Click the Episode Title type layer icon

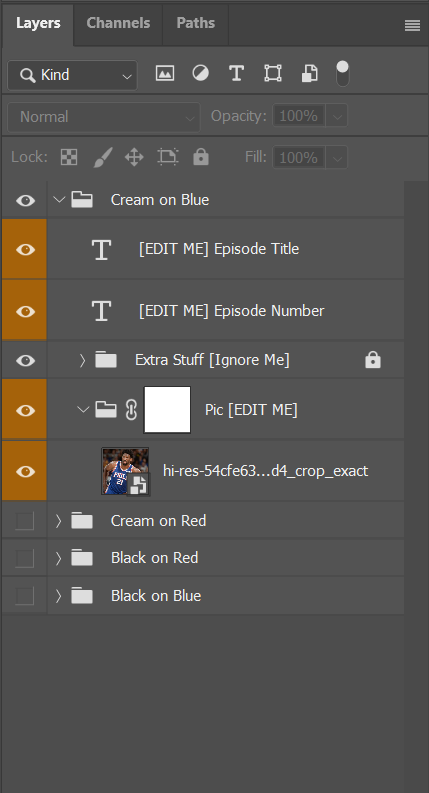tap(101, 249)
